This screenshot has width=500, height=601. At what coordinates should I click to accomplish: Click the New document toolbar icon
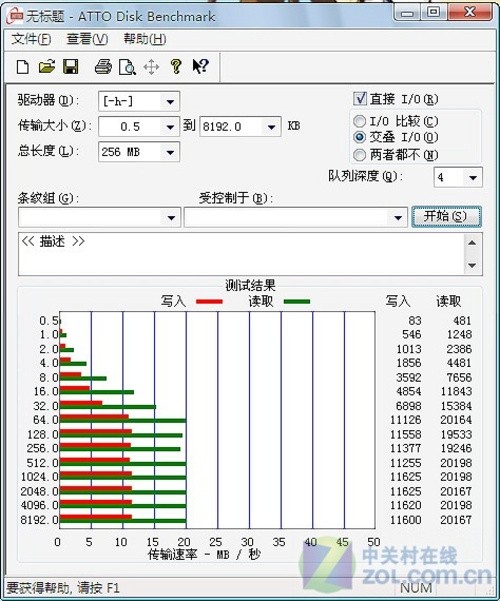(x=23, y=67)
